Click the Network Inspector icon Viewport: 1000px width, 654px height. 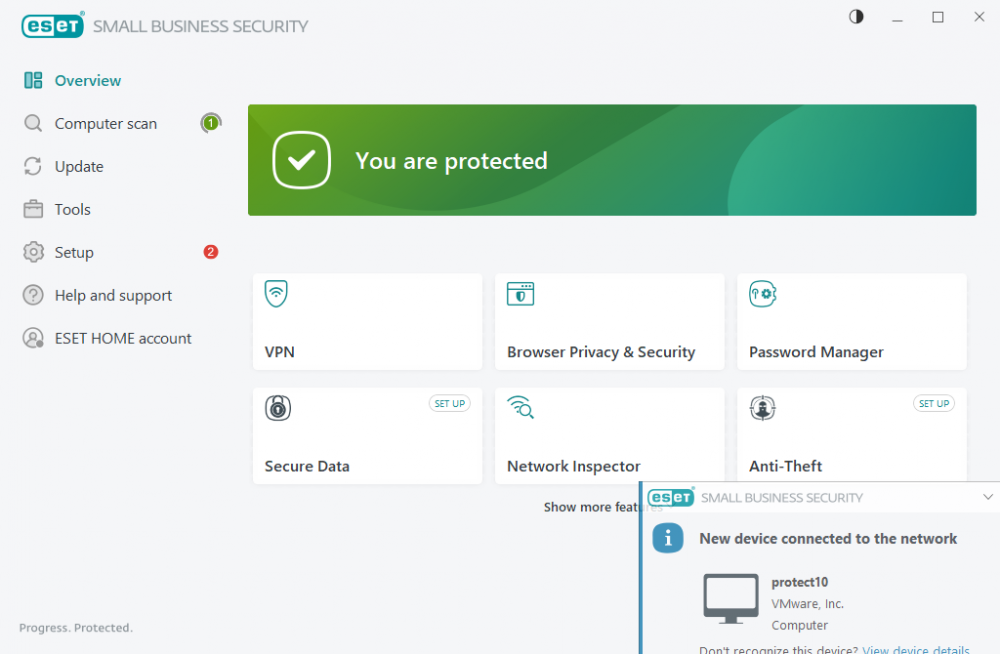[520, 407]
